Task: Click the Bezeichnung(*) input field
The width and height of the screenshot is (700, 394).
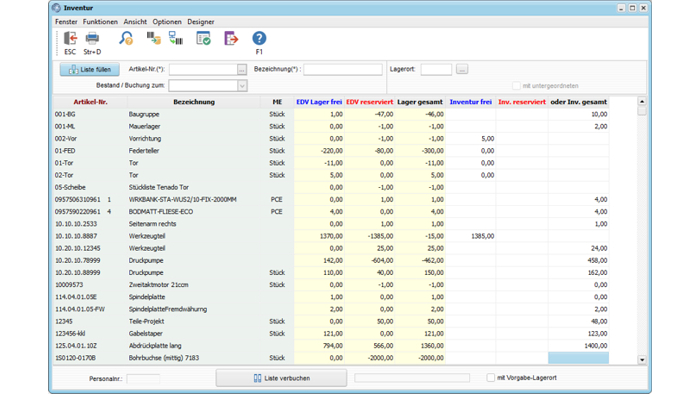Action: coord(343,69)
